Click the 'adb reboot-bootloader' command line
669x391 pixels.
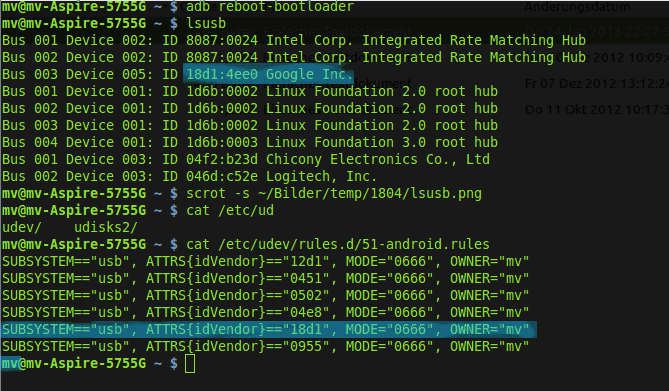click(x=178, y=6)
